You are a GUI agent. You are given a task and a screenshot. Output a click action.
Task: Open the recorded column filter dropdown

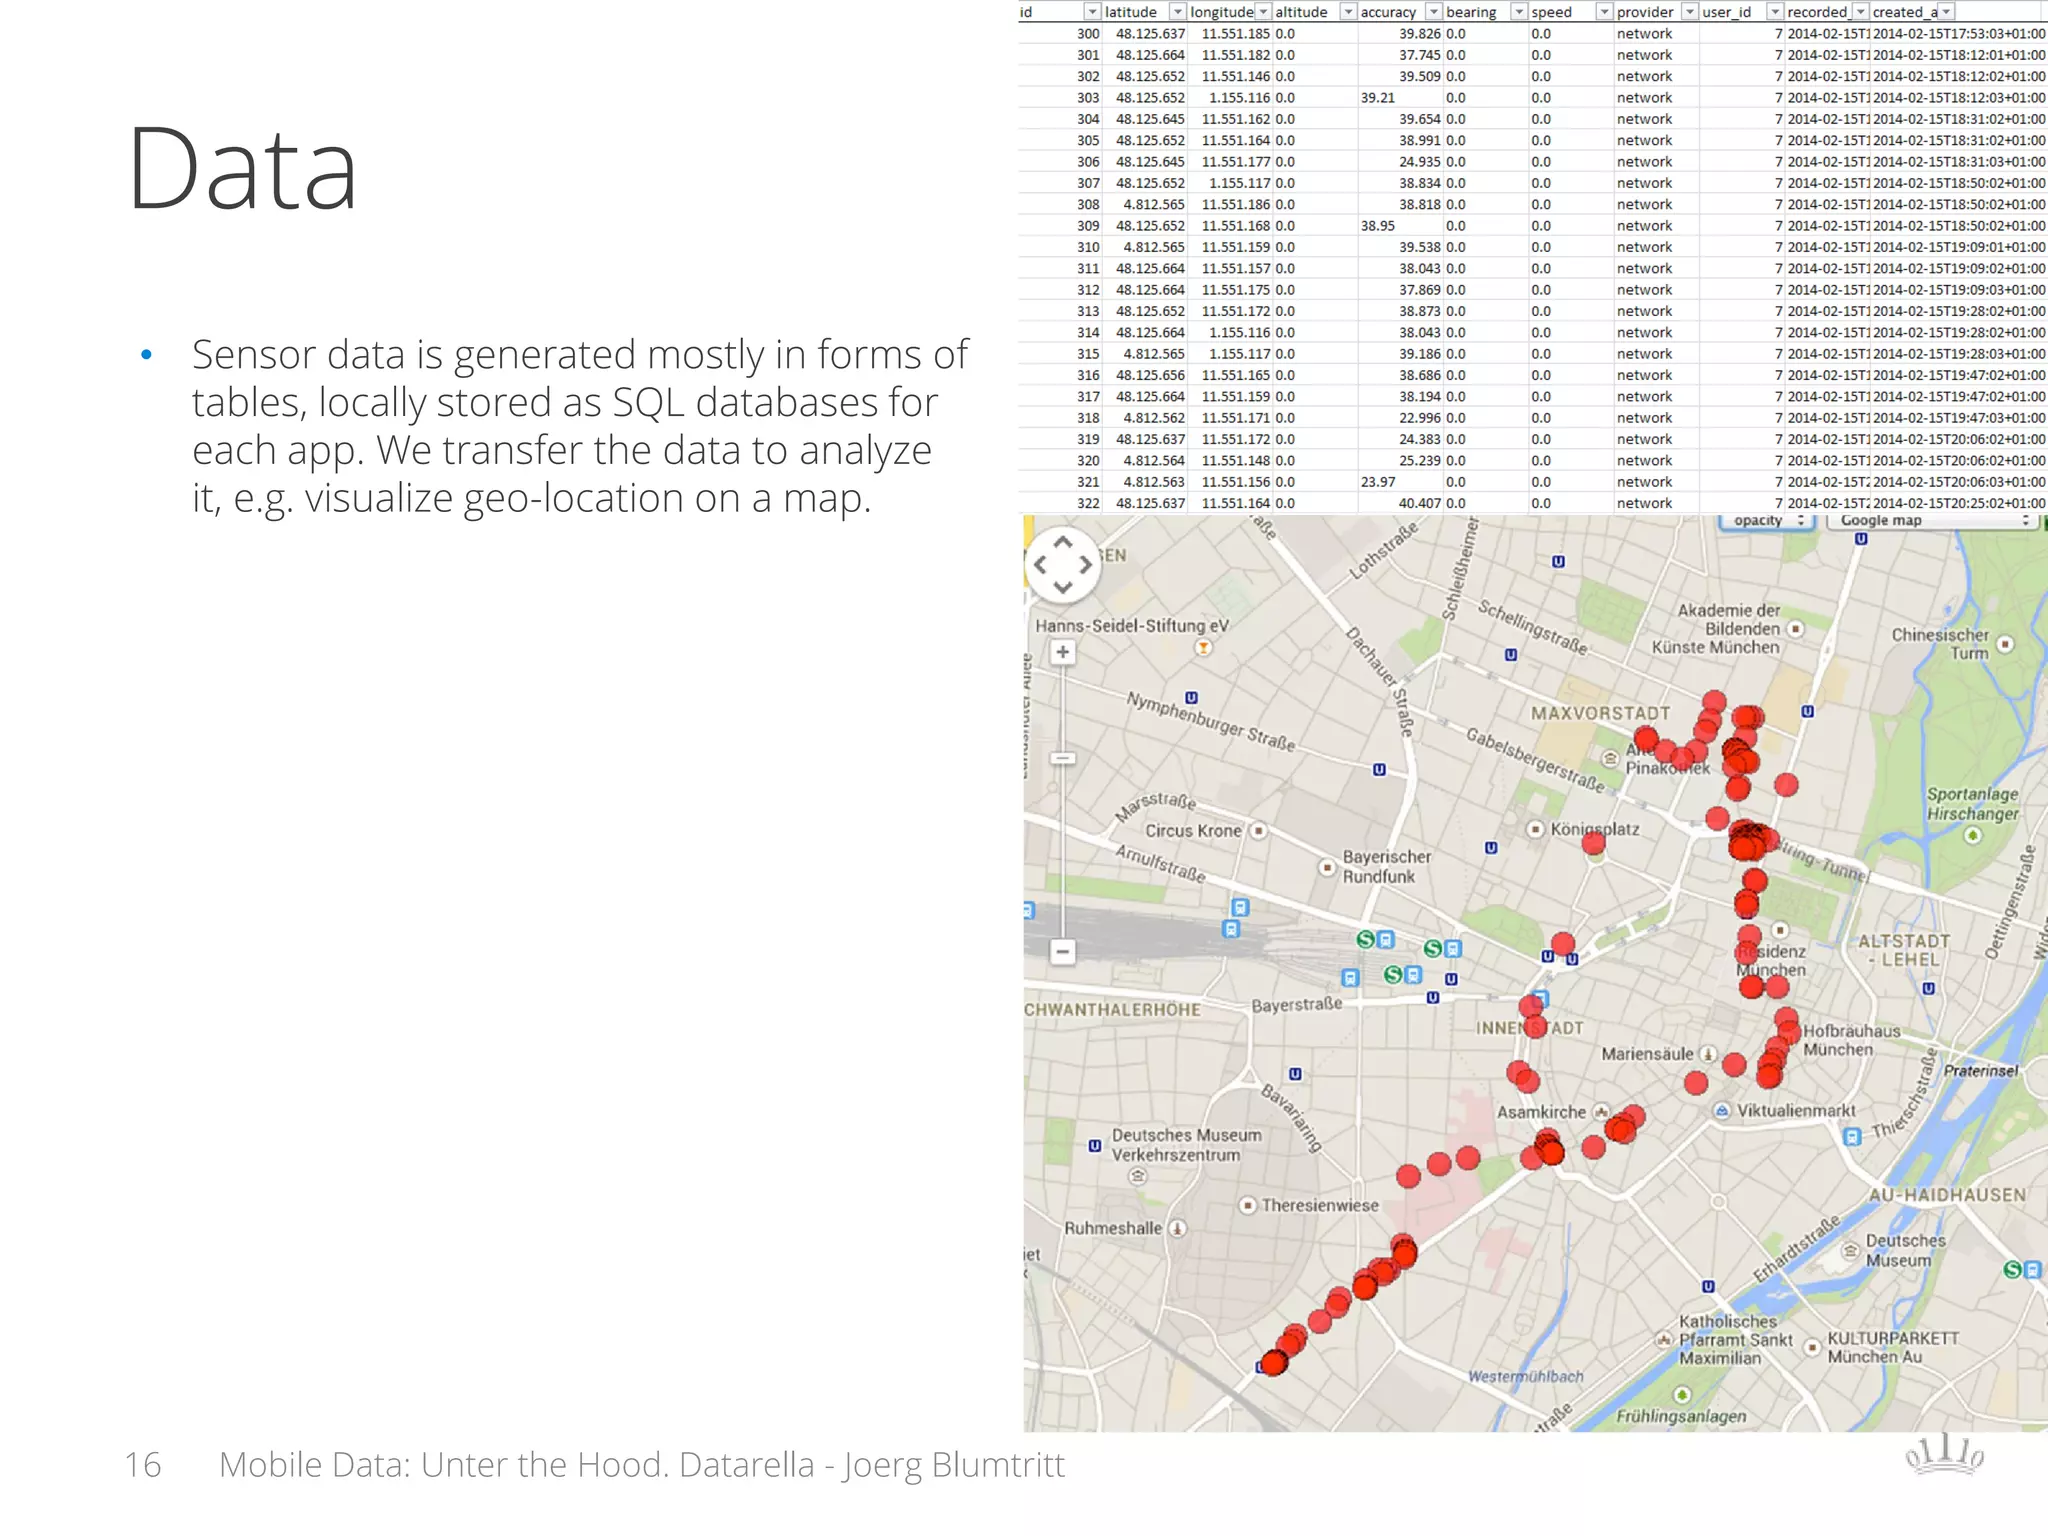pyautogui.click(x=1860, y=12)
